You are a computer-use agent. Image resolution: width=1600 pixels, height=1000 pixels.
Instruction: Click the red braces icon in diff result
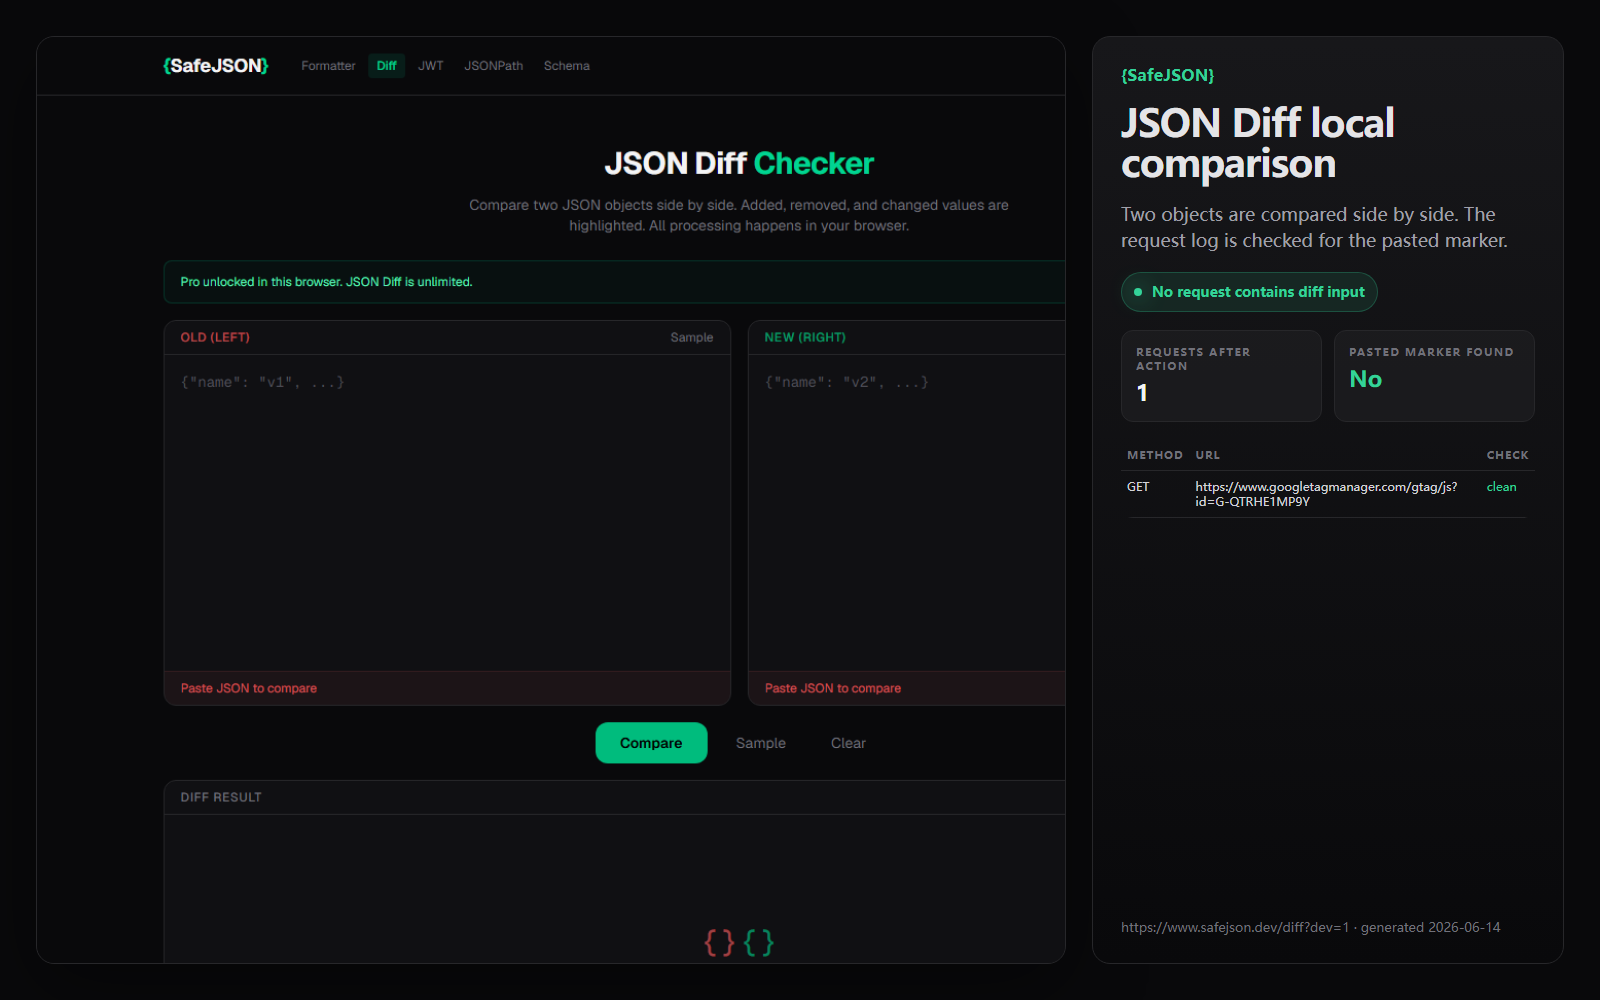[x=719, y=942]
